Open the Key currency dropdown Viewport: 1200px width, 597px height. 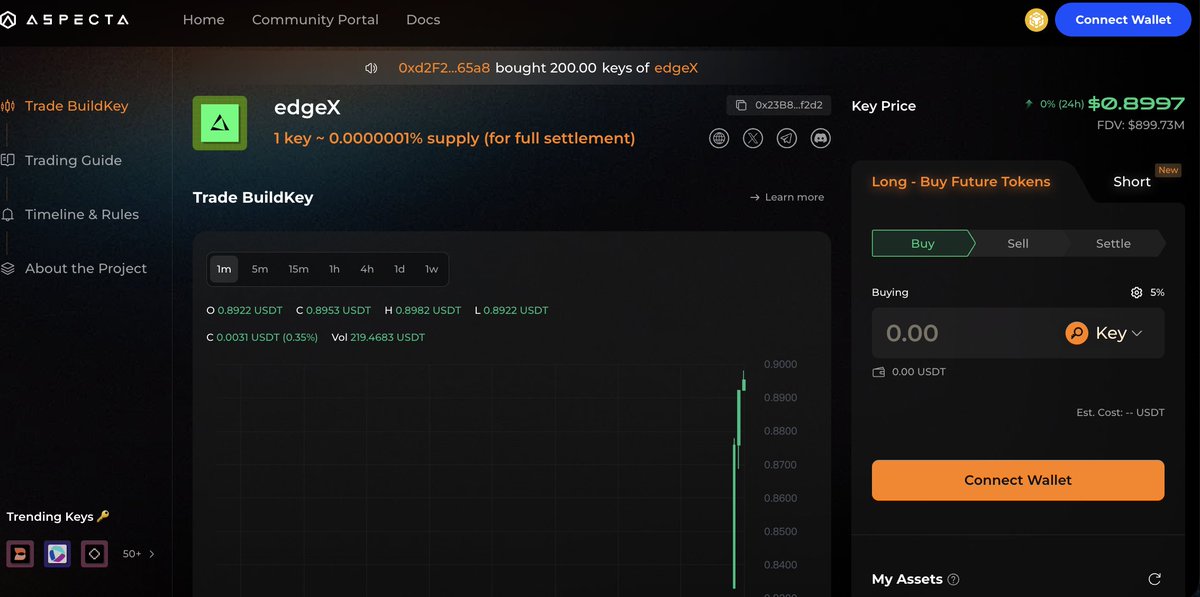coord(1104,333)
